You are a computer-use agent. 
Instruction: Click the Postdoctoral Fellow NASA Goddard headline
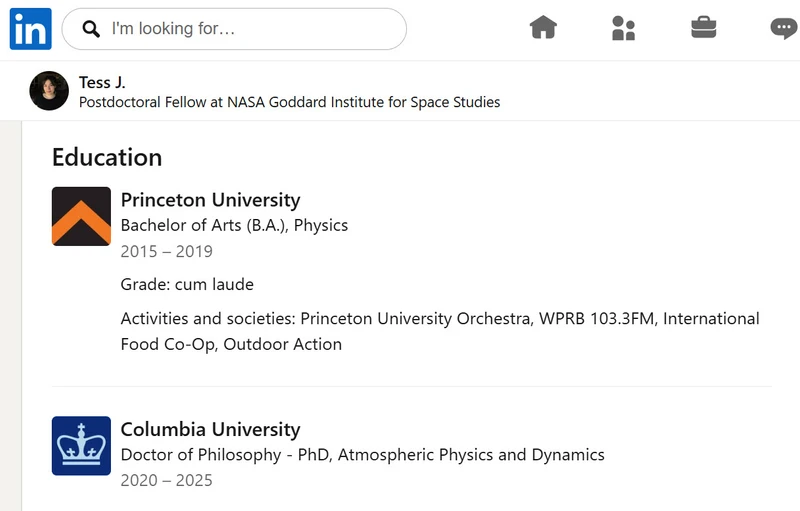tap(289, 102)
